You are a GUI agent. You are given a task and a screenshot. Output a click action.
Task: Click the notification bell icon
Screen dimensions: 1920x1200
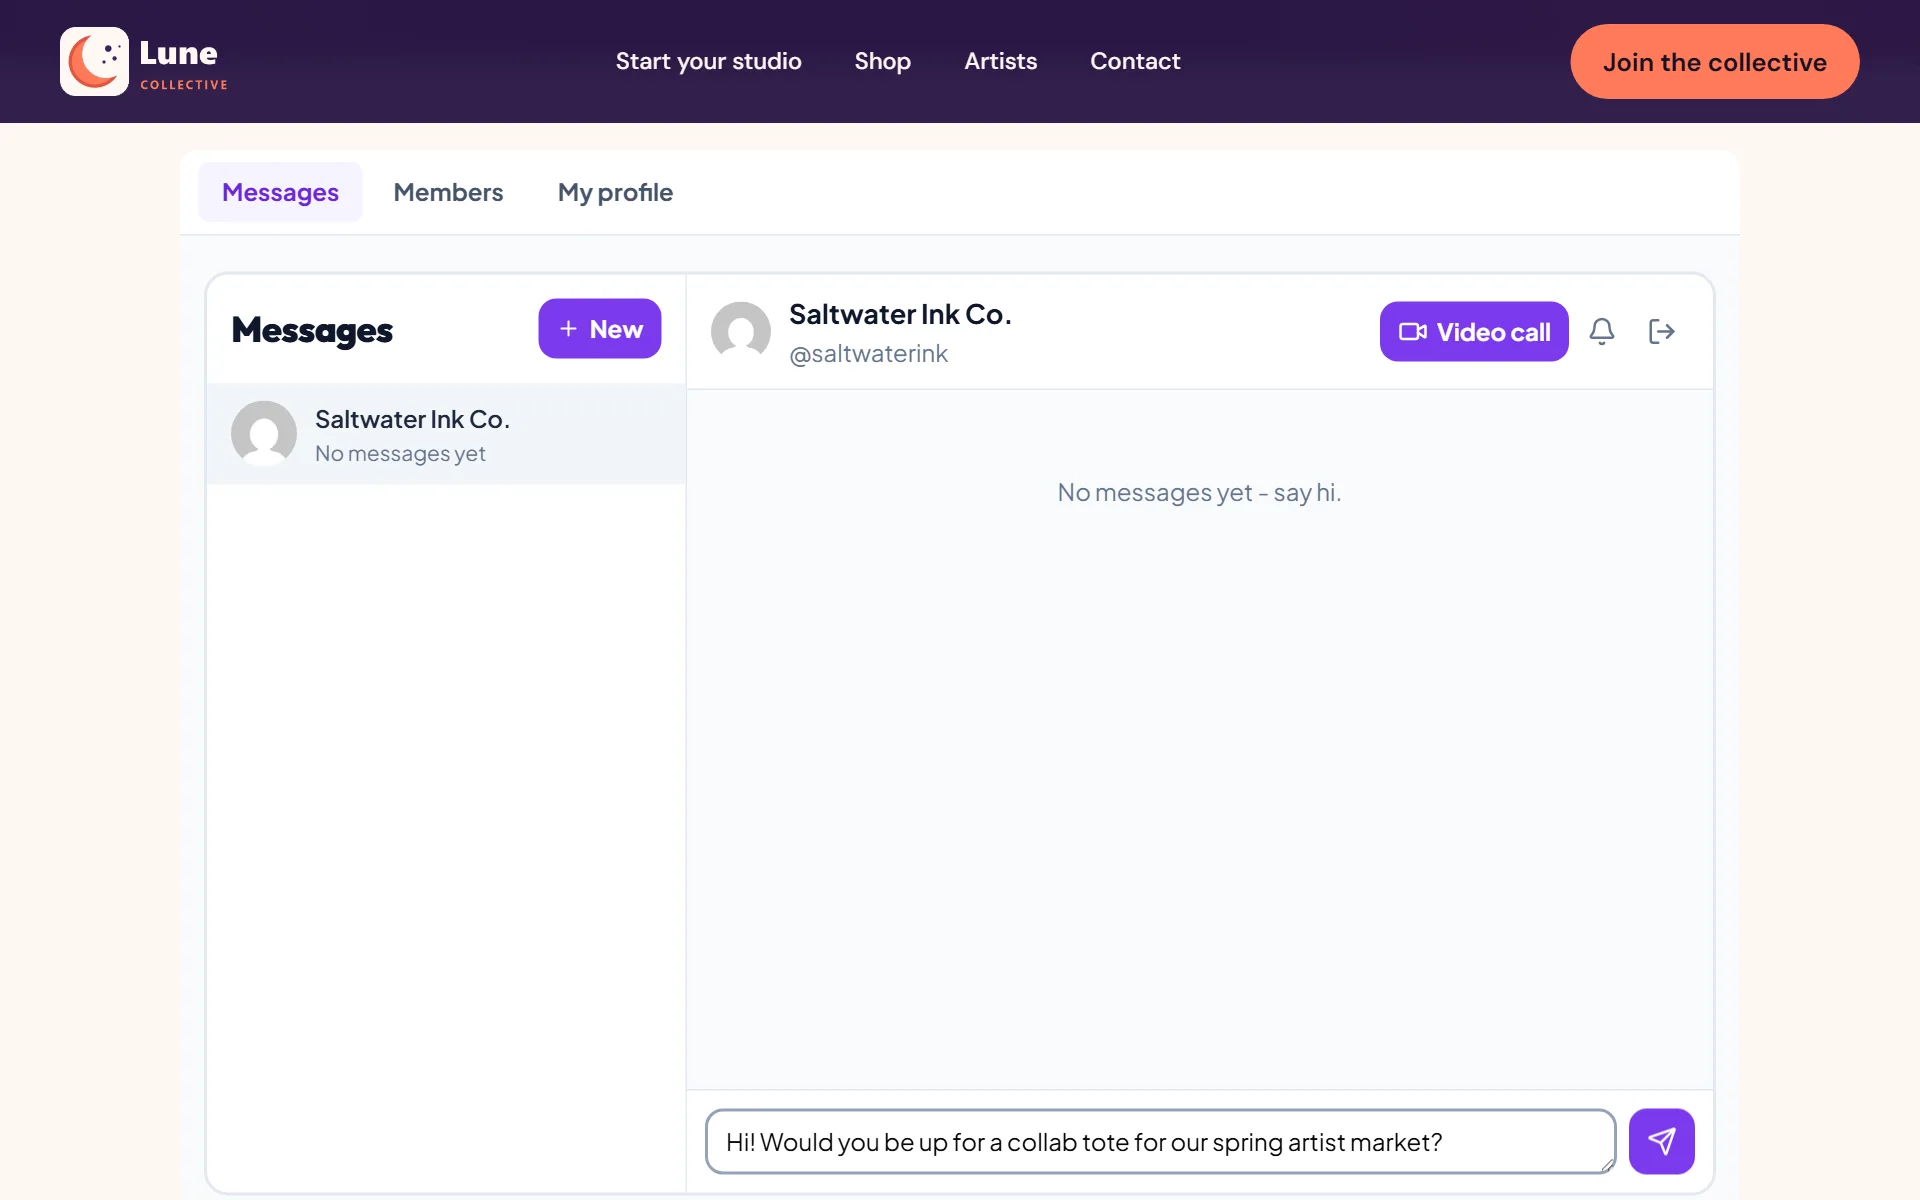click(1602, 331)
